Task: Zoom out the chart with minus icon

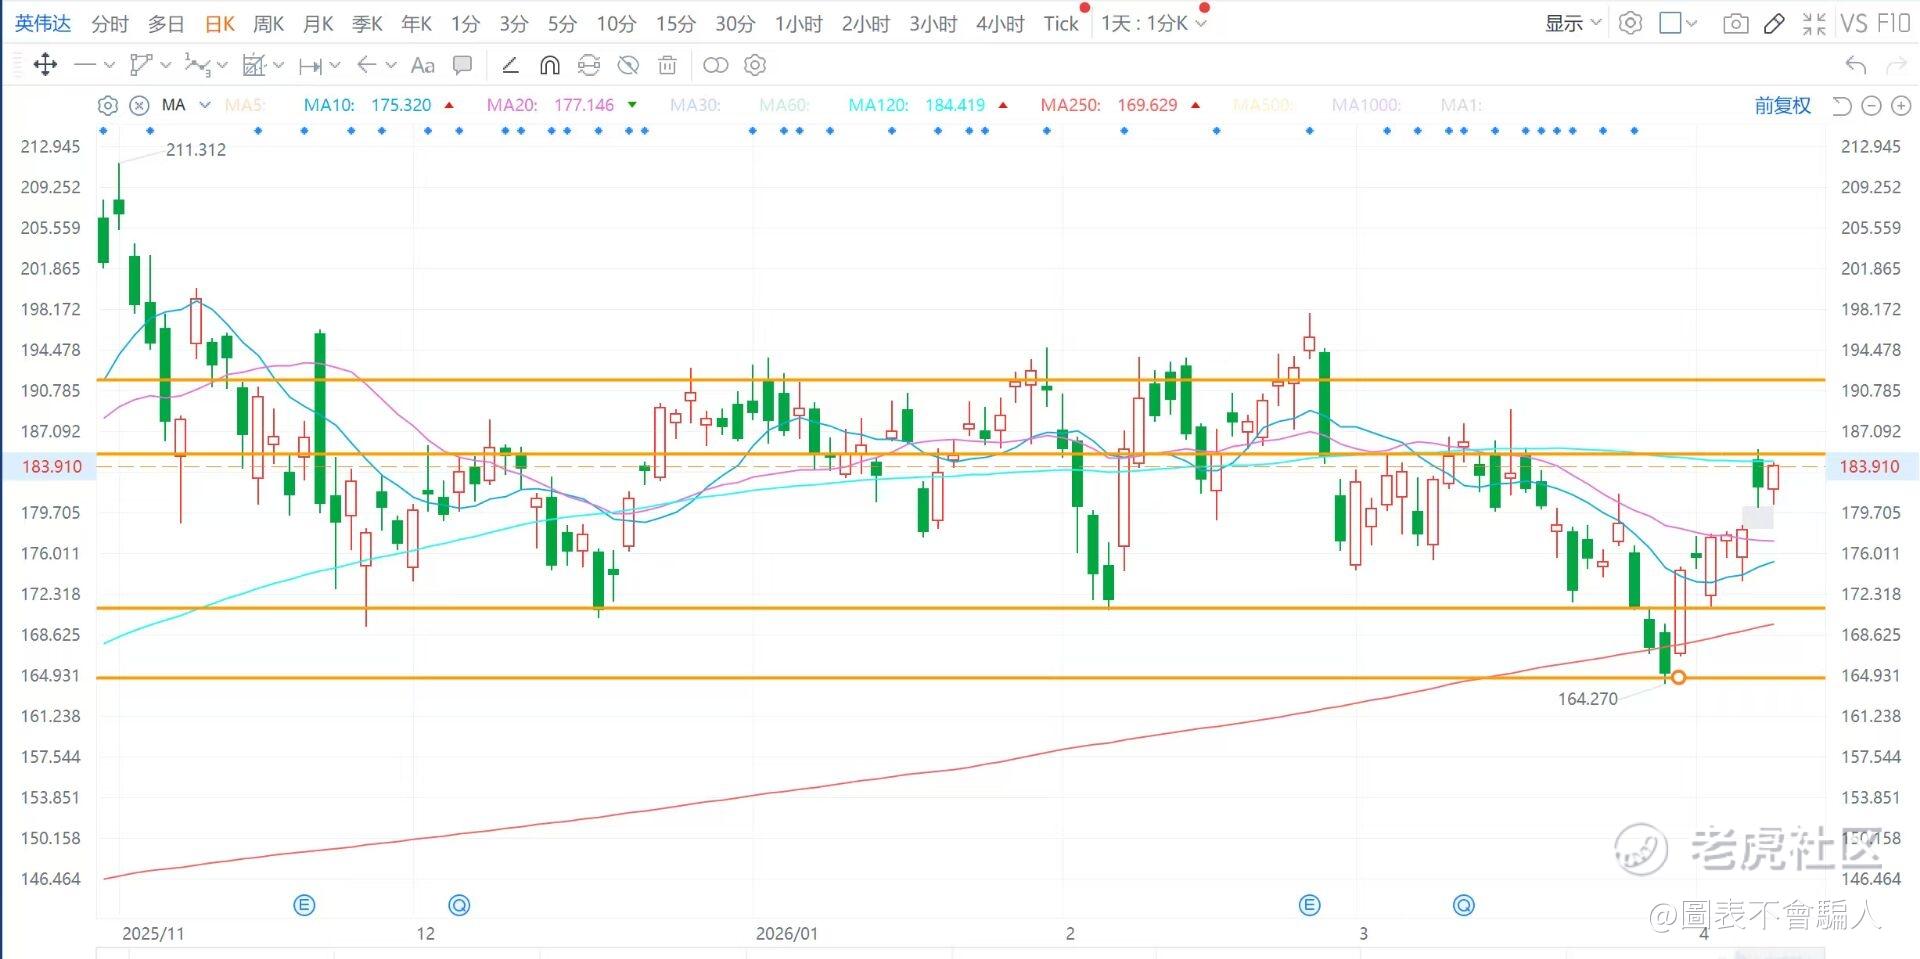Action: coord(1872,105)
